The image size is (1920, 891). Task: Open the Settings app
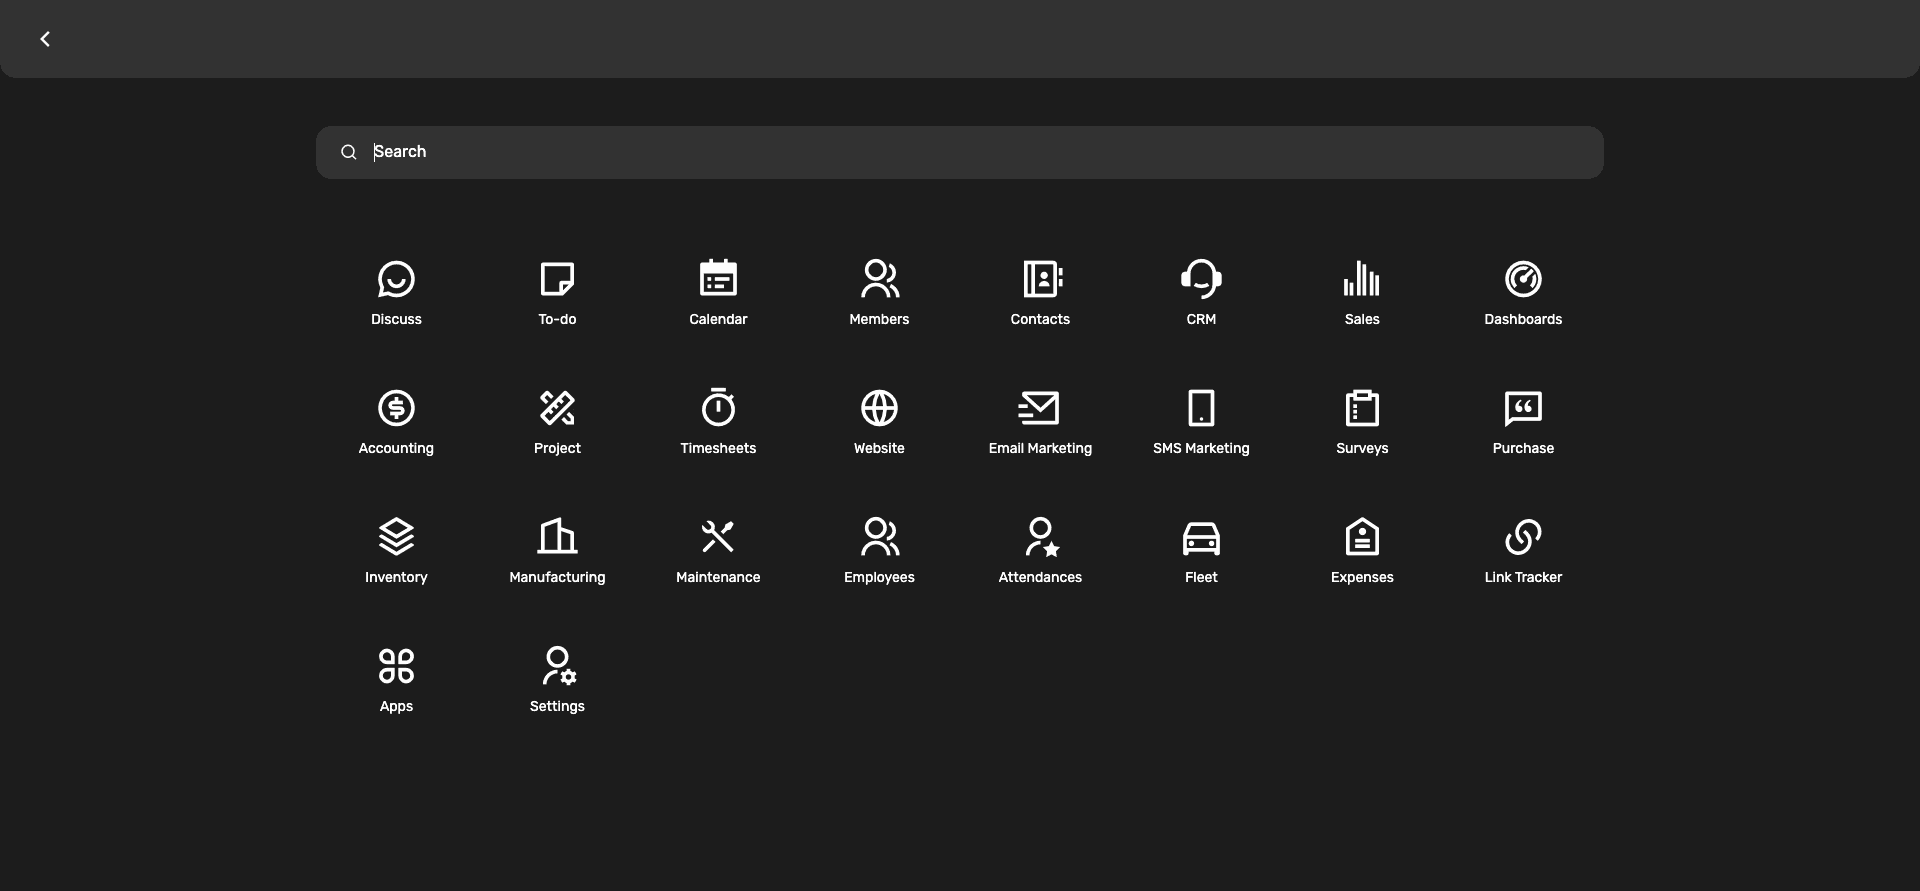coord(557,680)
